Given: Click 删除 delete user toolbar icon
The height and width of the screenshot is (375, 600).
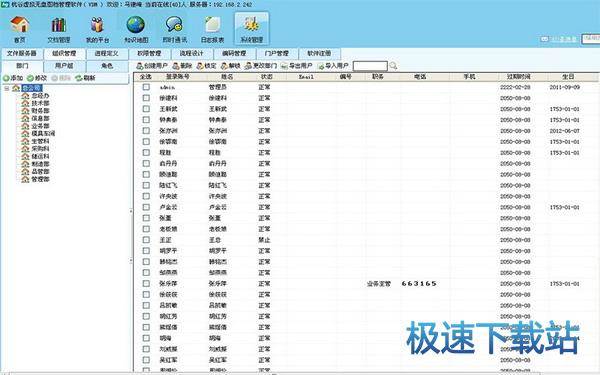Looking at the screenshot, I should coord(176,66).
